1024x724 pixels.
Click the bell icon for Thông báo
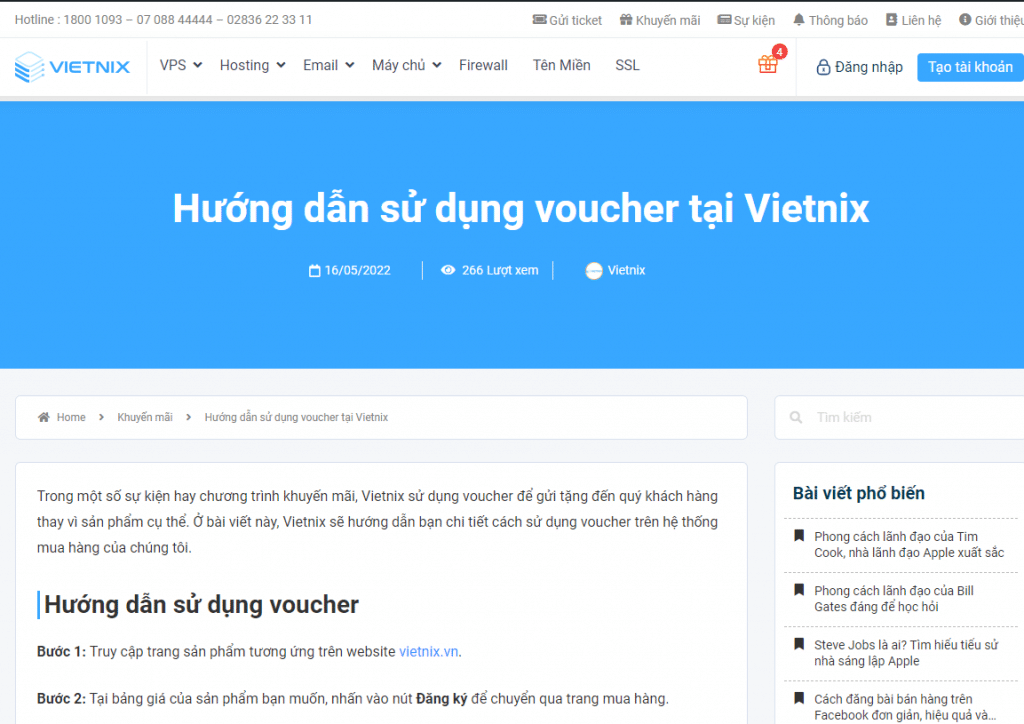coord(799,20)
